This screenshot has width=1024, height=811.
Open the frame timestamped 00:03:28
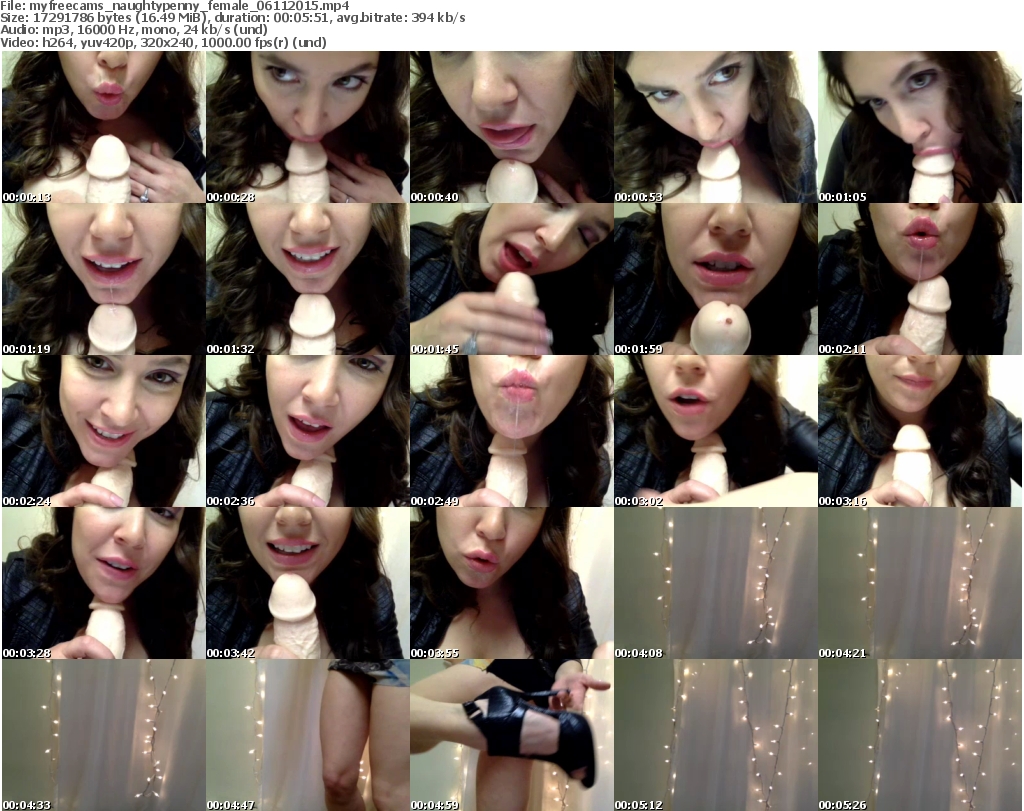103,583
